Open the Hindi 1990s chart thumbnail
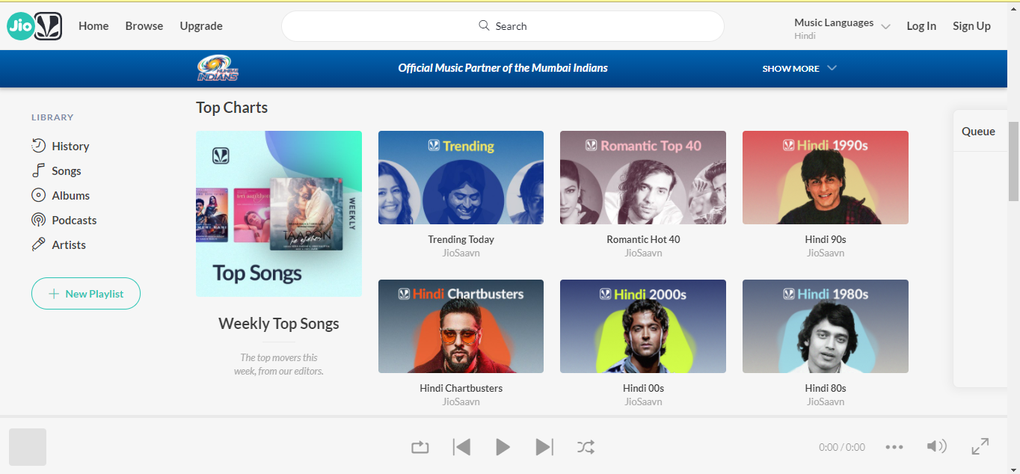 tap(825, 178)
